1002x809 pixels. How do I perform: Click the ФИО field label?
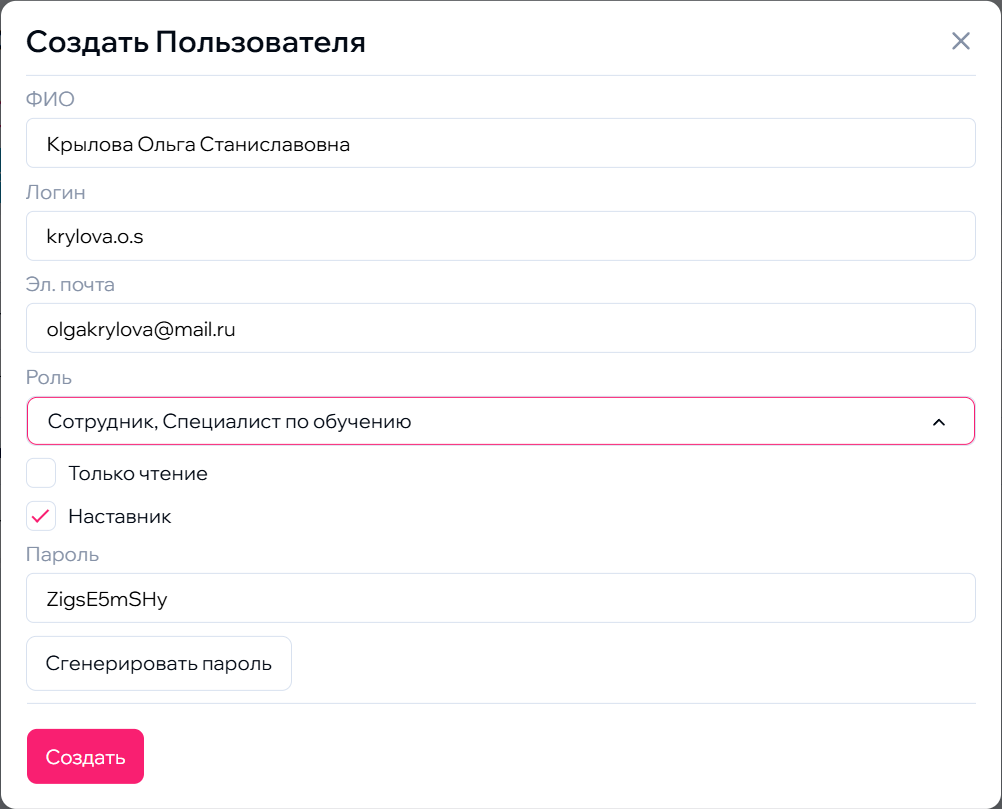click(x=50, y=99)
